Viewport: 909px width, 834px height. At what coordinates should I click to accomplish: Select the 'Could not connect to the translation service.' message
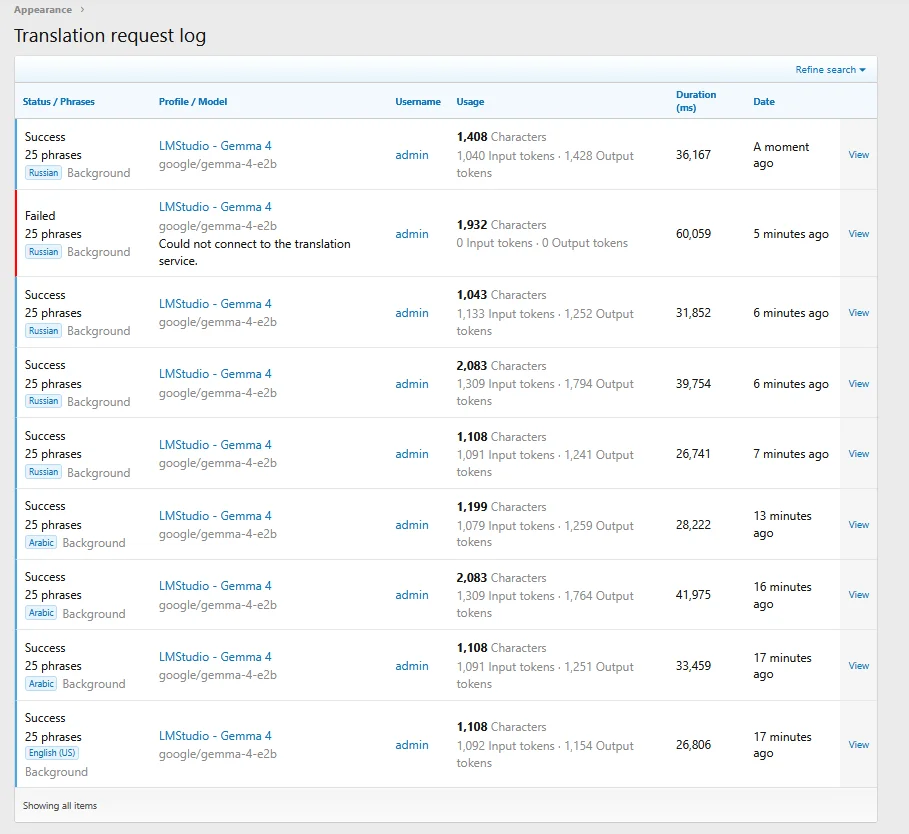pos(254,252)
